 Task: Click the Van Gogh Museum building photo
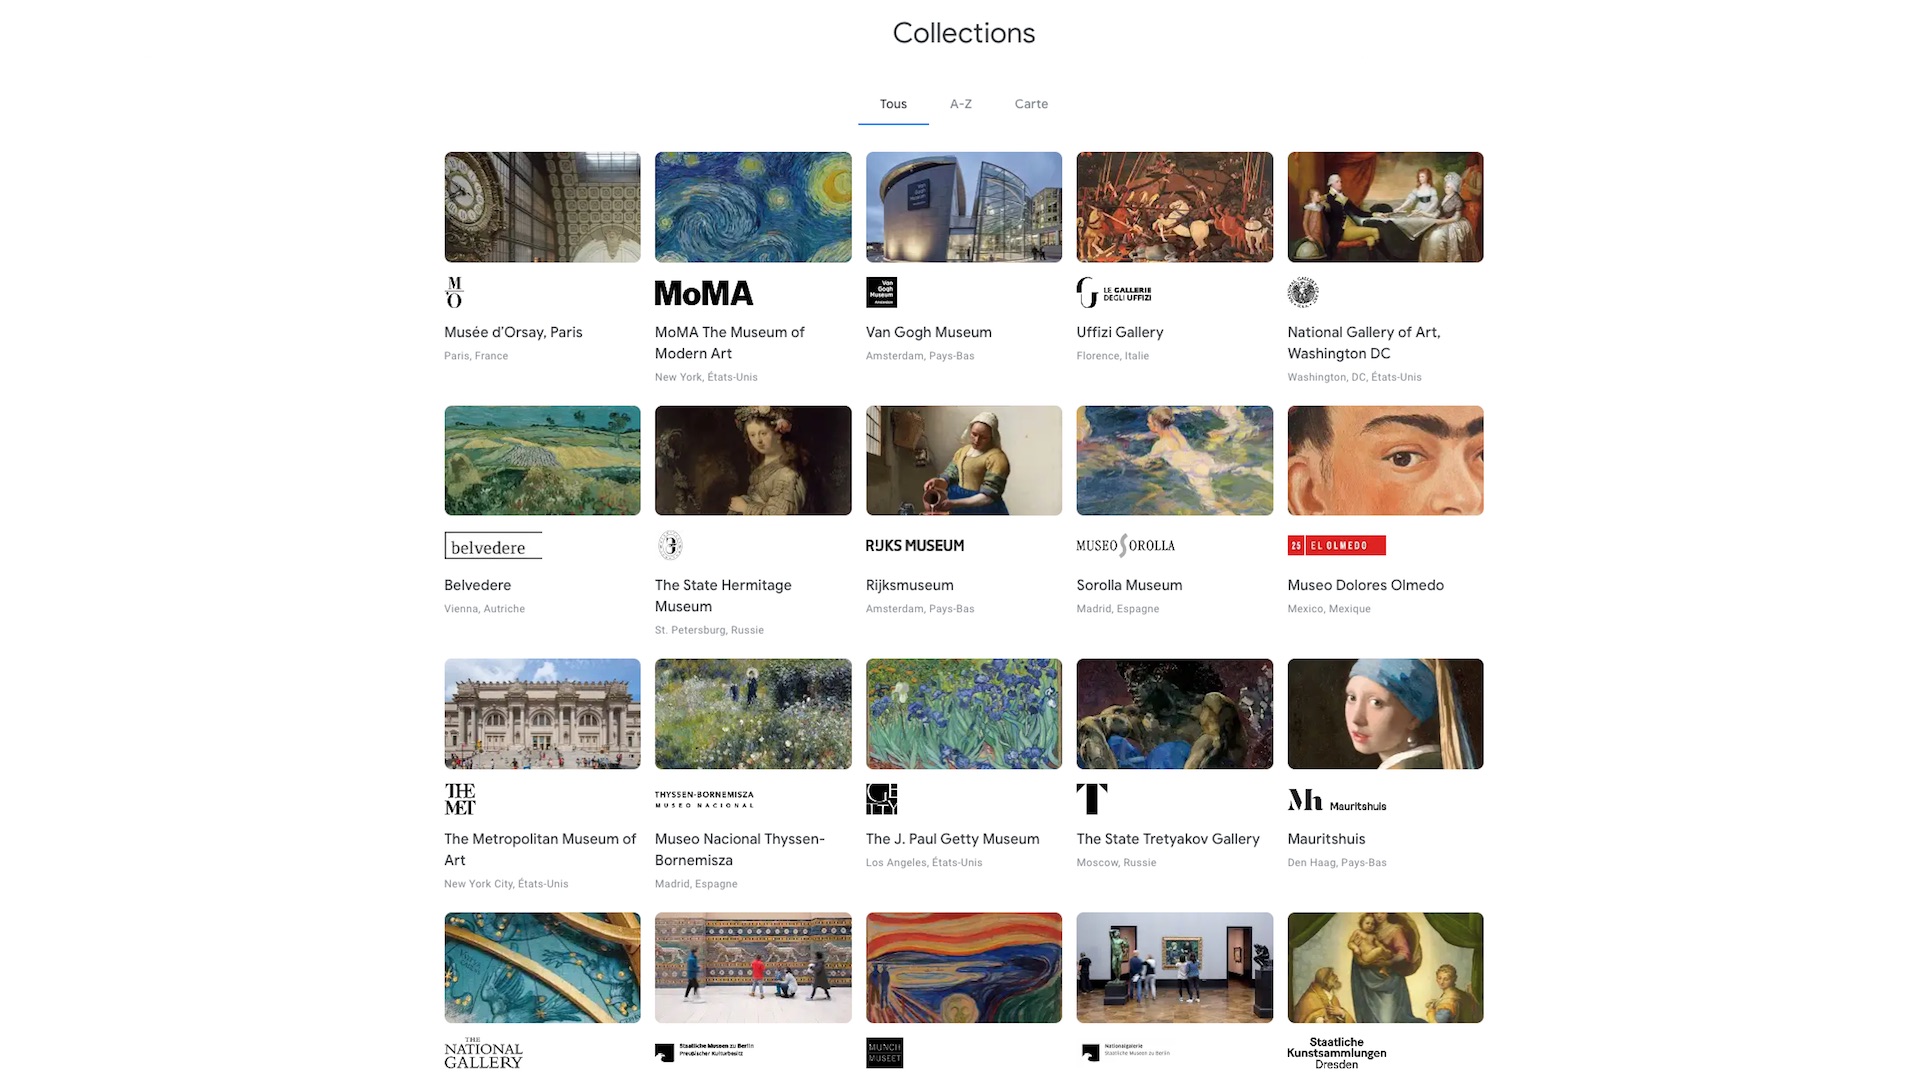pyautogui.click(x=964, y=207)
